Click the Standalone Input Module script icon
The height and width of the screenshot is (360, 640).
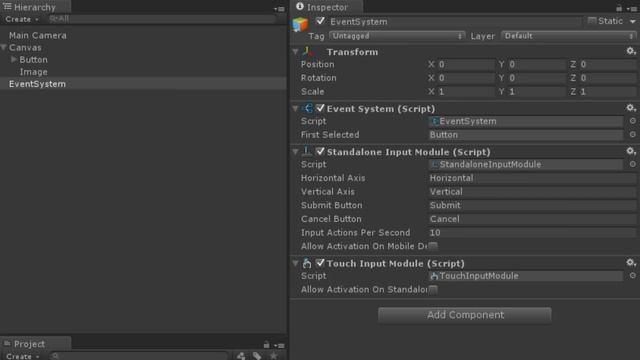pos(307,151)
